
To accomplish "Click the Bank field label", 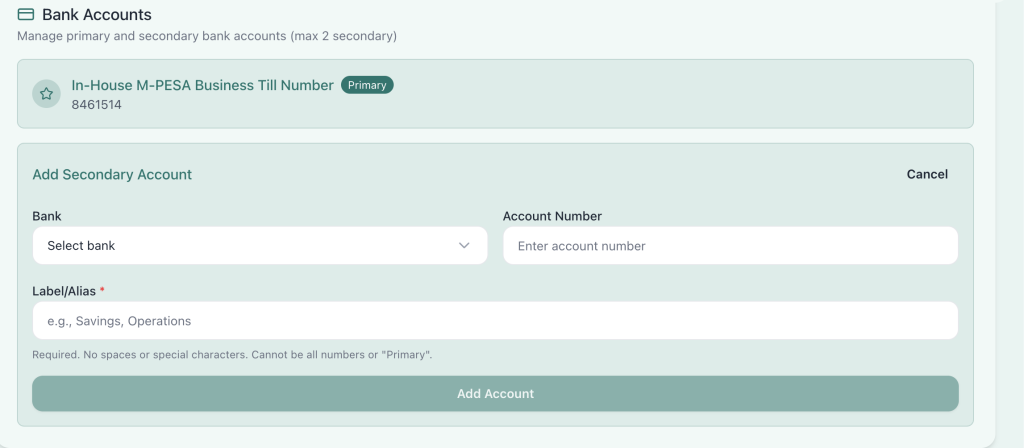I will click(47, 216).
